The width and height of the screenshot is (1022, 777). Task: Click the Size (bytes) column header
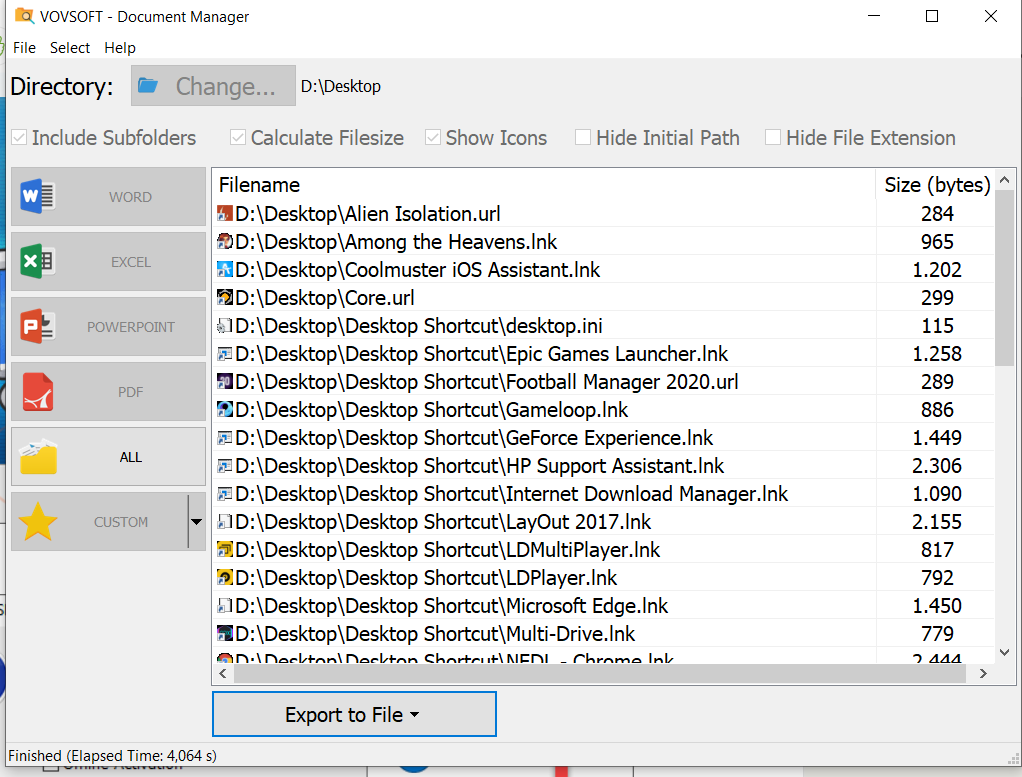[x=936, y=184]
